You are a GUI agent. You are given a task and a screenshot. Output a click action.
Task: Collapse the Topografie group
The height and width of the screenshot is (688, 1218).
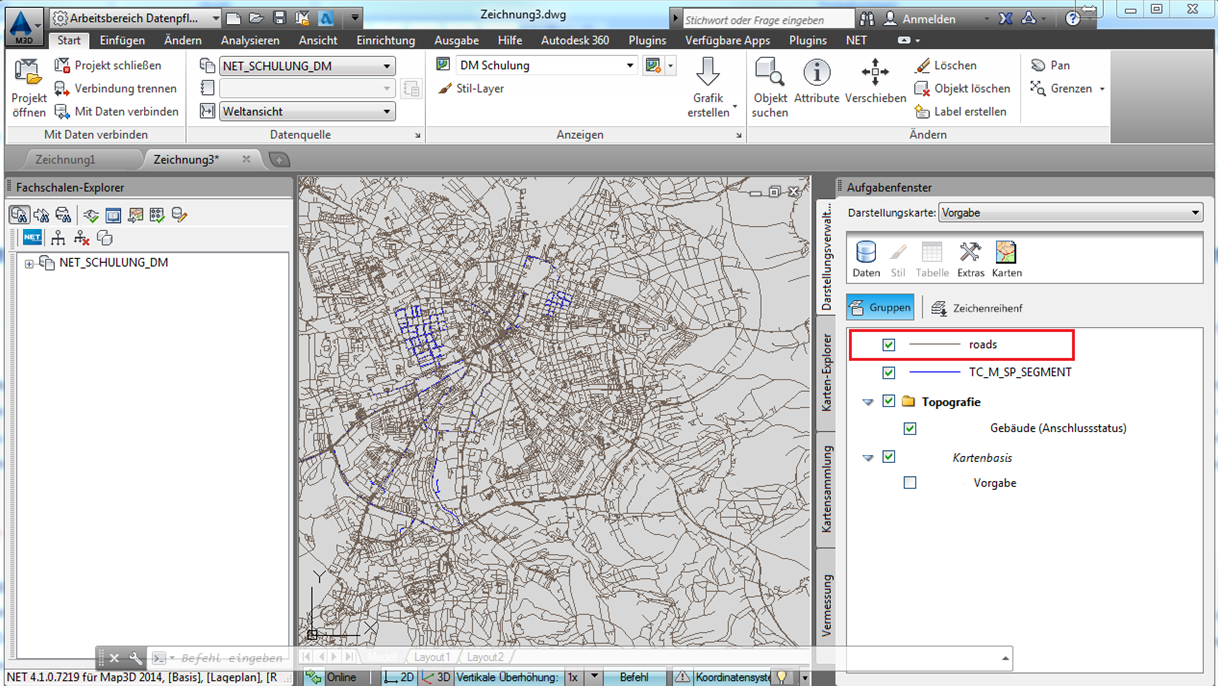click(868, 402)
